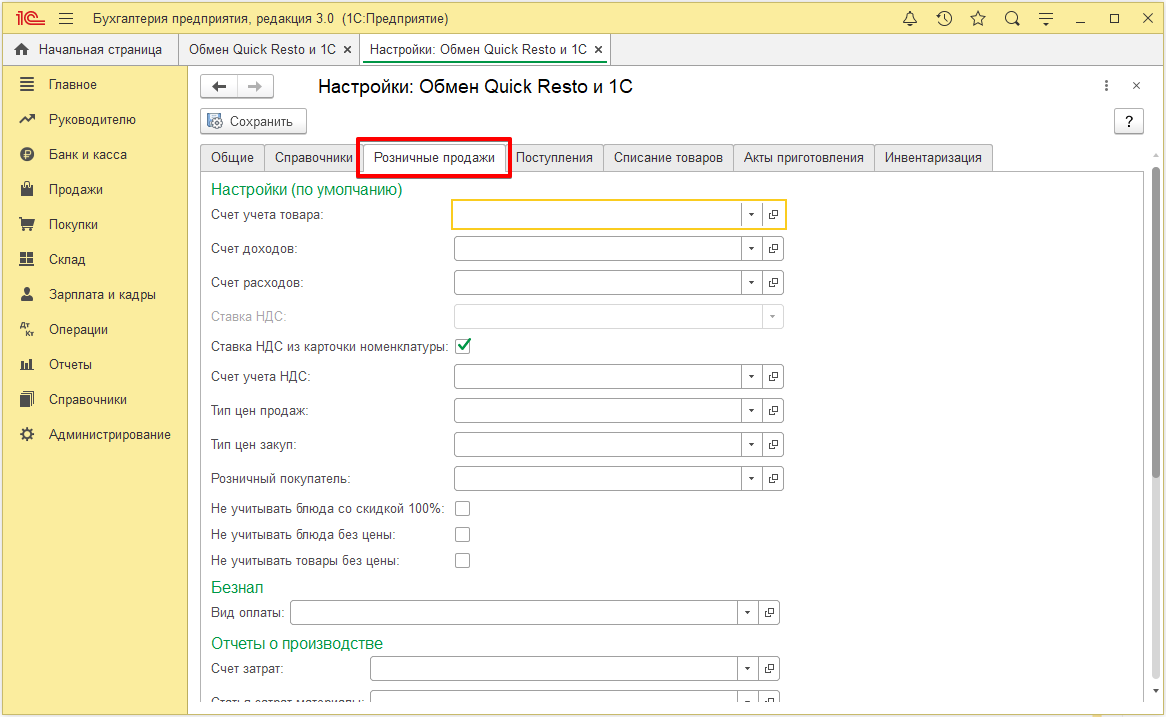Open the three-dot more actions menu
Screen dimensions: 1166x717
pyautogui.click(x=1107, y=86)
